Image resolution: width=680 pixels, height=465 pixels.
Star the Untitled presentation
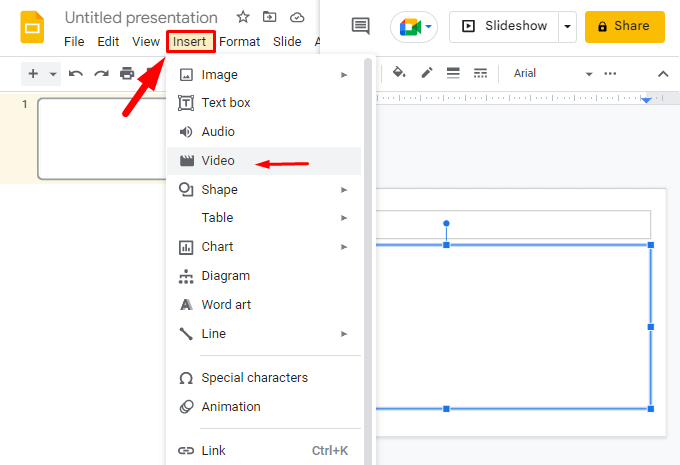(x=243, y=17)
